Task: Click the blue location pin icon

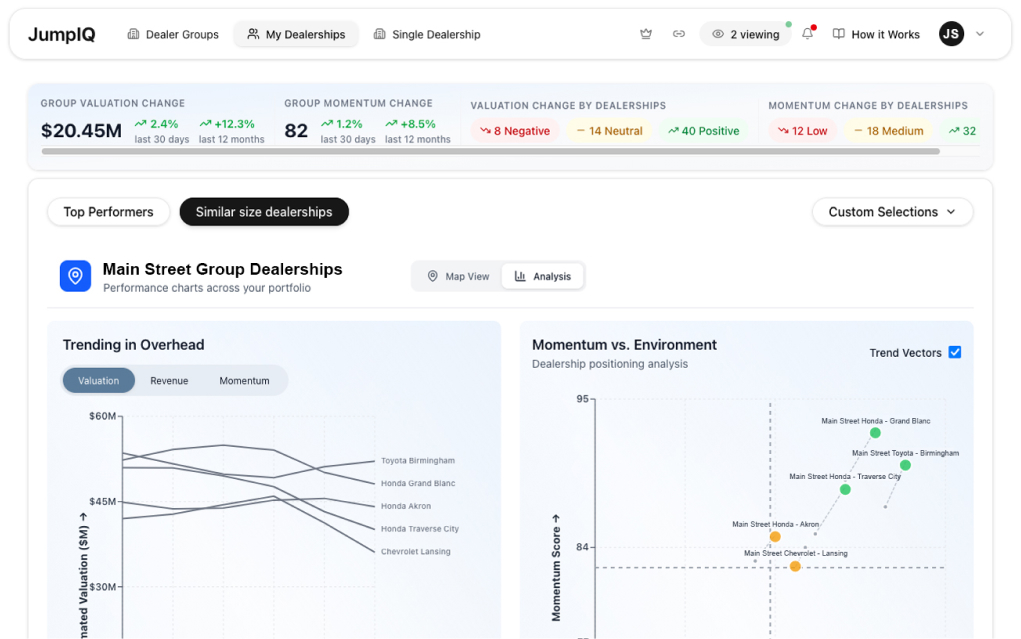Action: (75, 276)
